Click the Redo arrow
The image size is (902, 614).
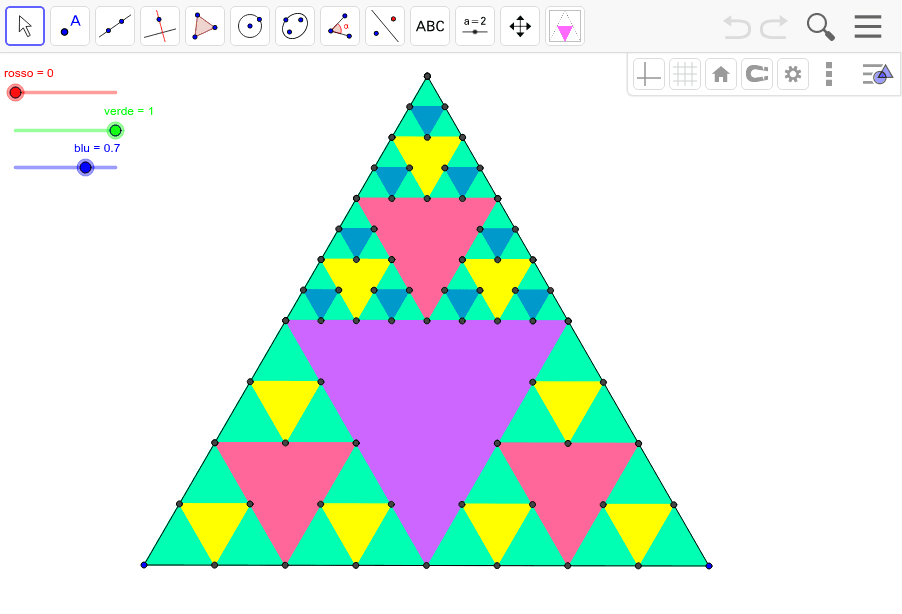click(x=774, y=26)
